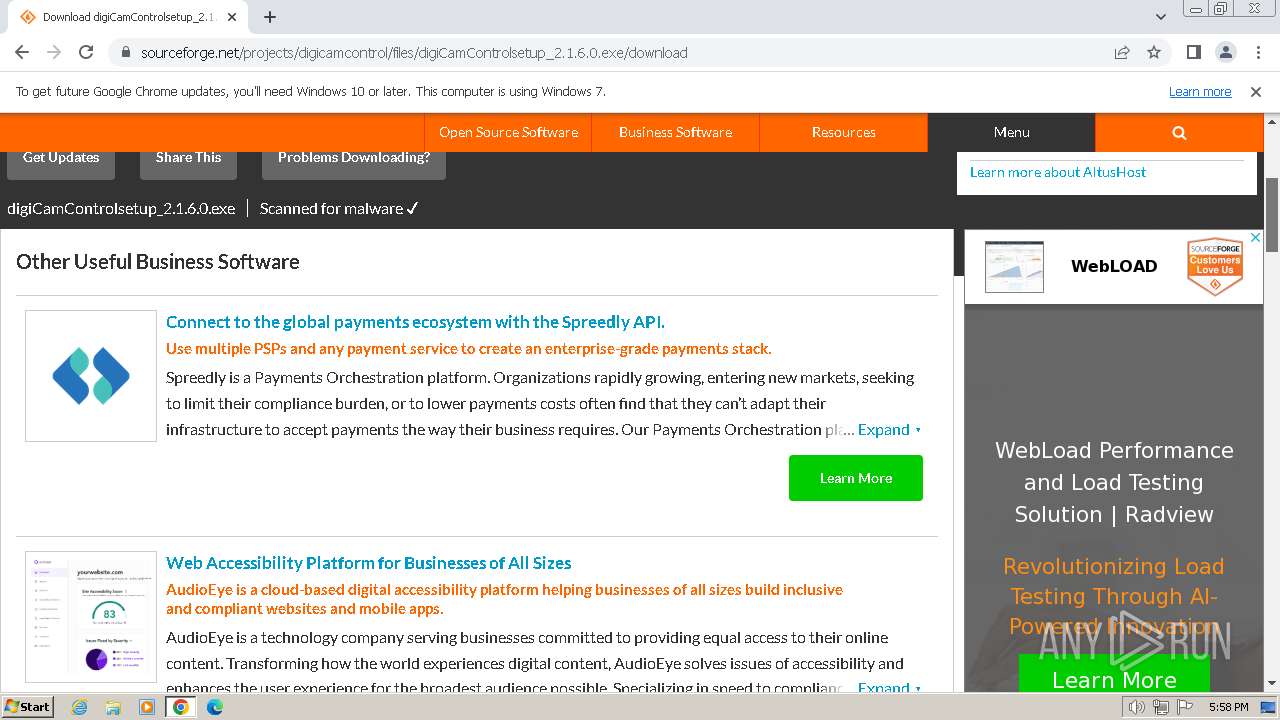Click the browser back arrow
Screen dimensions: 1280x720
point(22,52)
